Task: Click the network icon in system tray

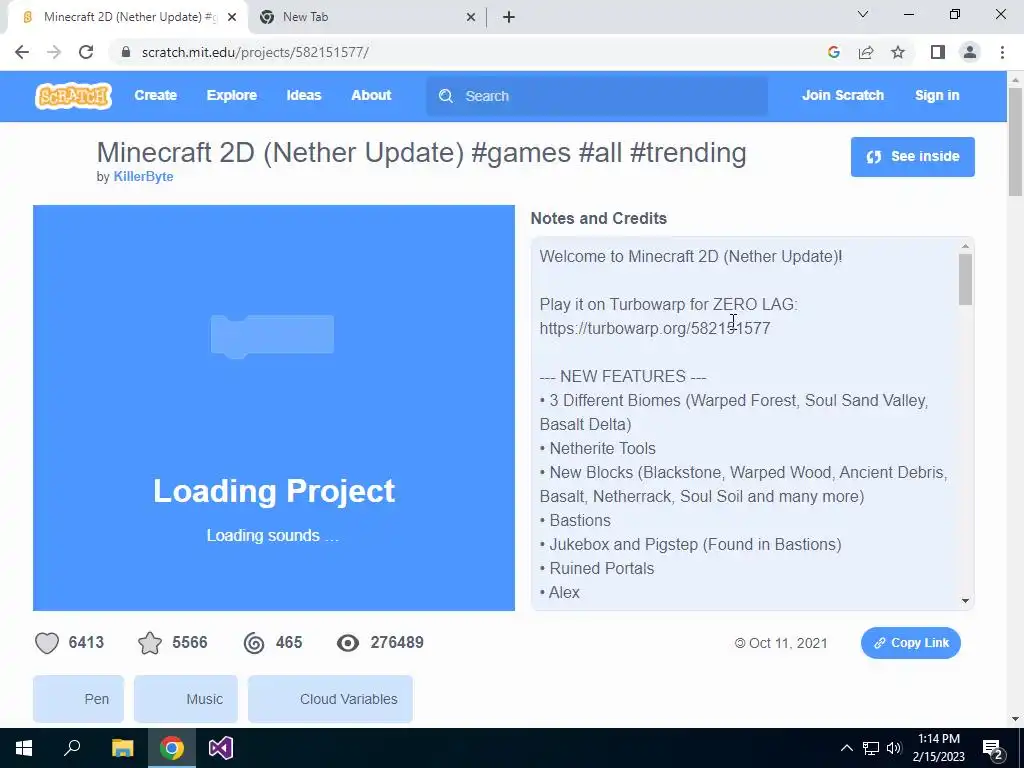Action: click(871, 748)
